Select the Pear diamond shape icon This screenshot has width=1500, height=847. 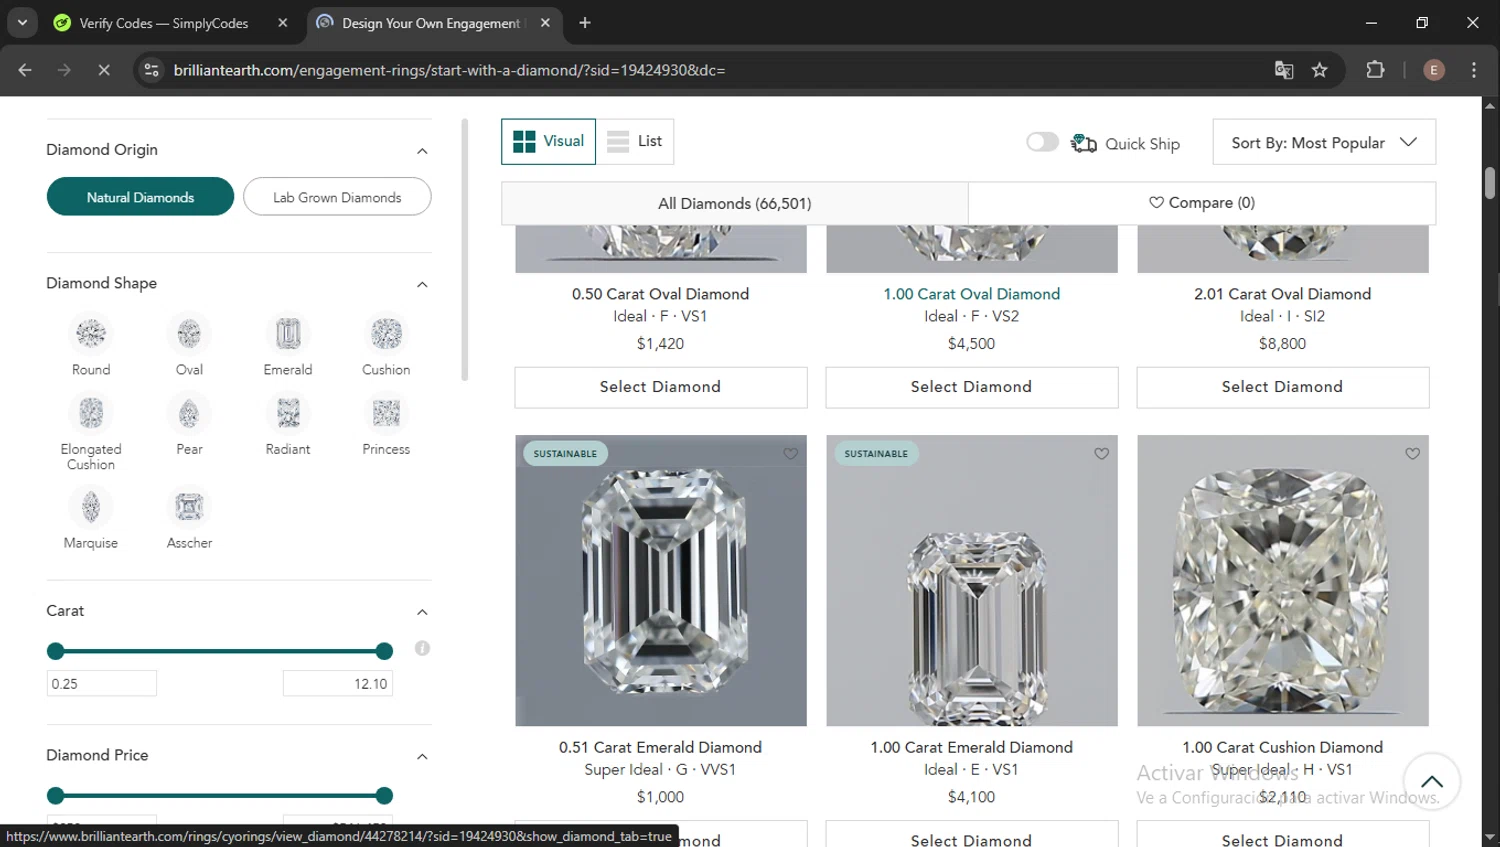point(189,413)
